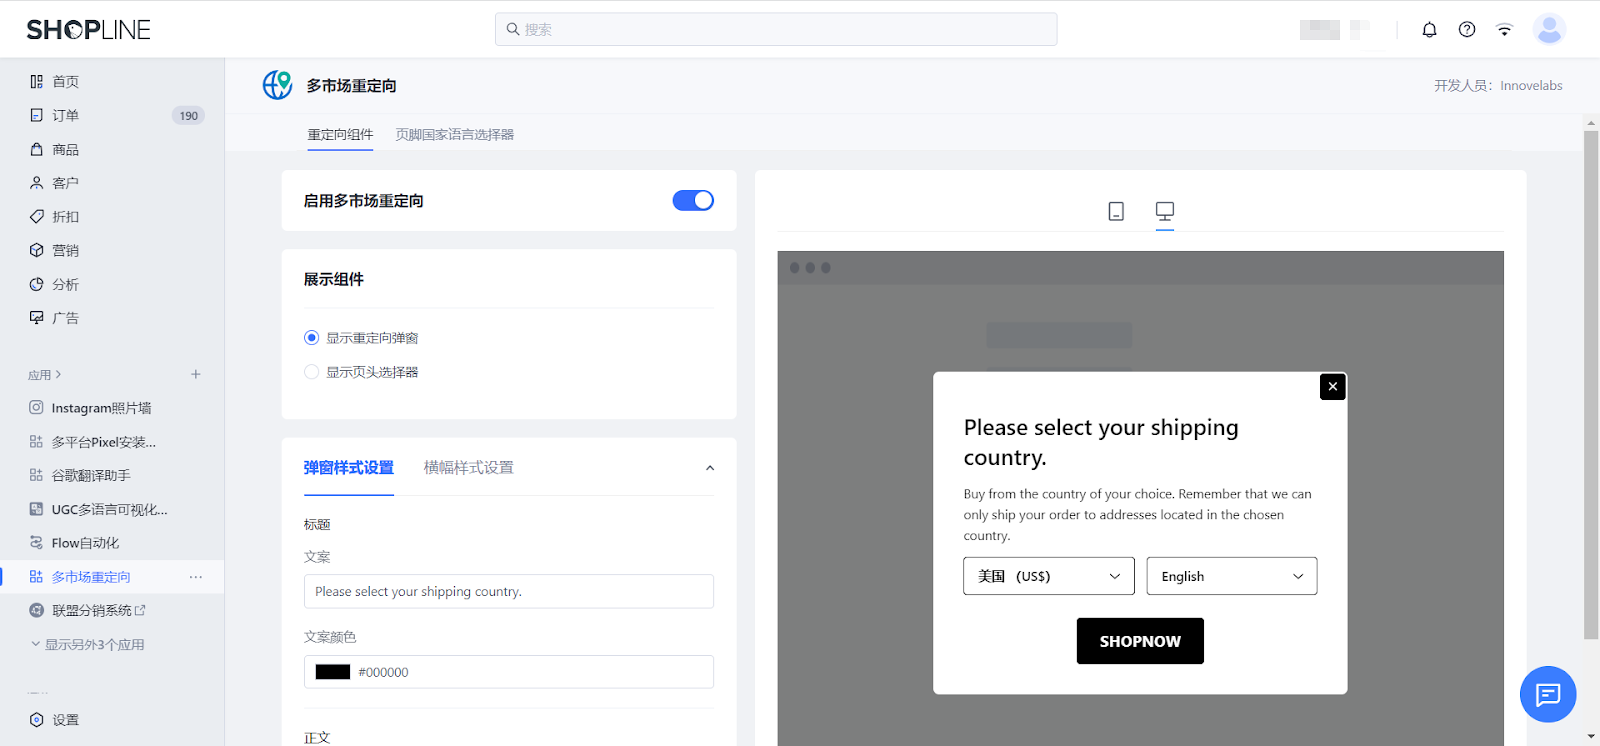Screen dimensions: 1600x746
Task: Switch preview to desktop monitor icon
Action: (x=1165, y=211)
